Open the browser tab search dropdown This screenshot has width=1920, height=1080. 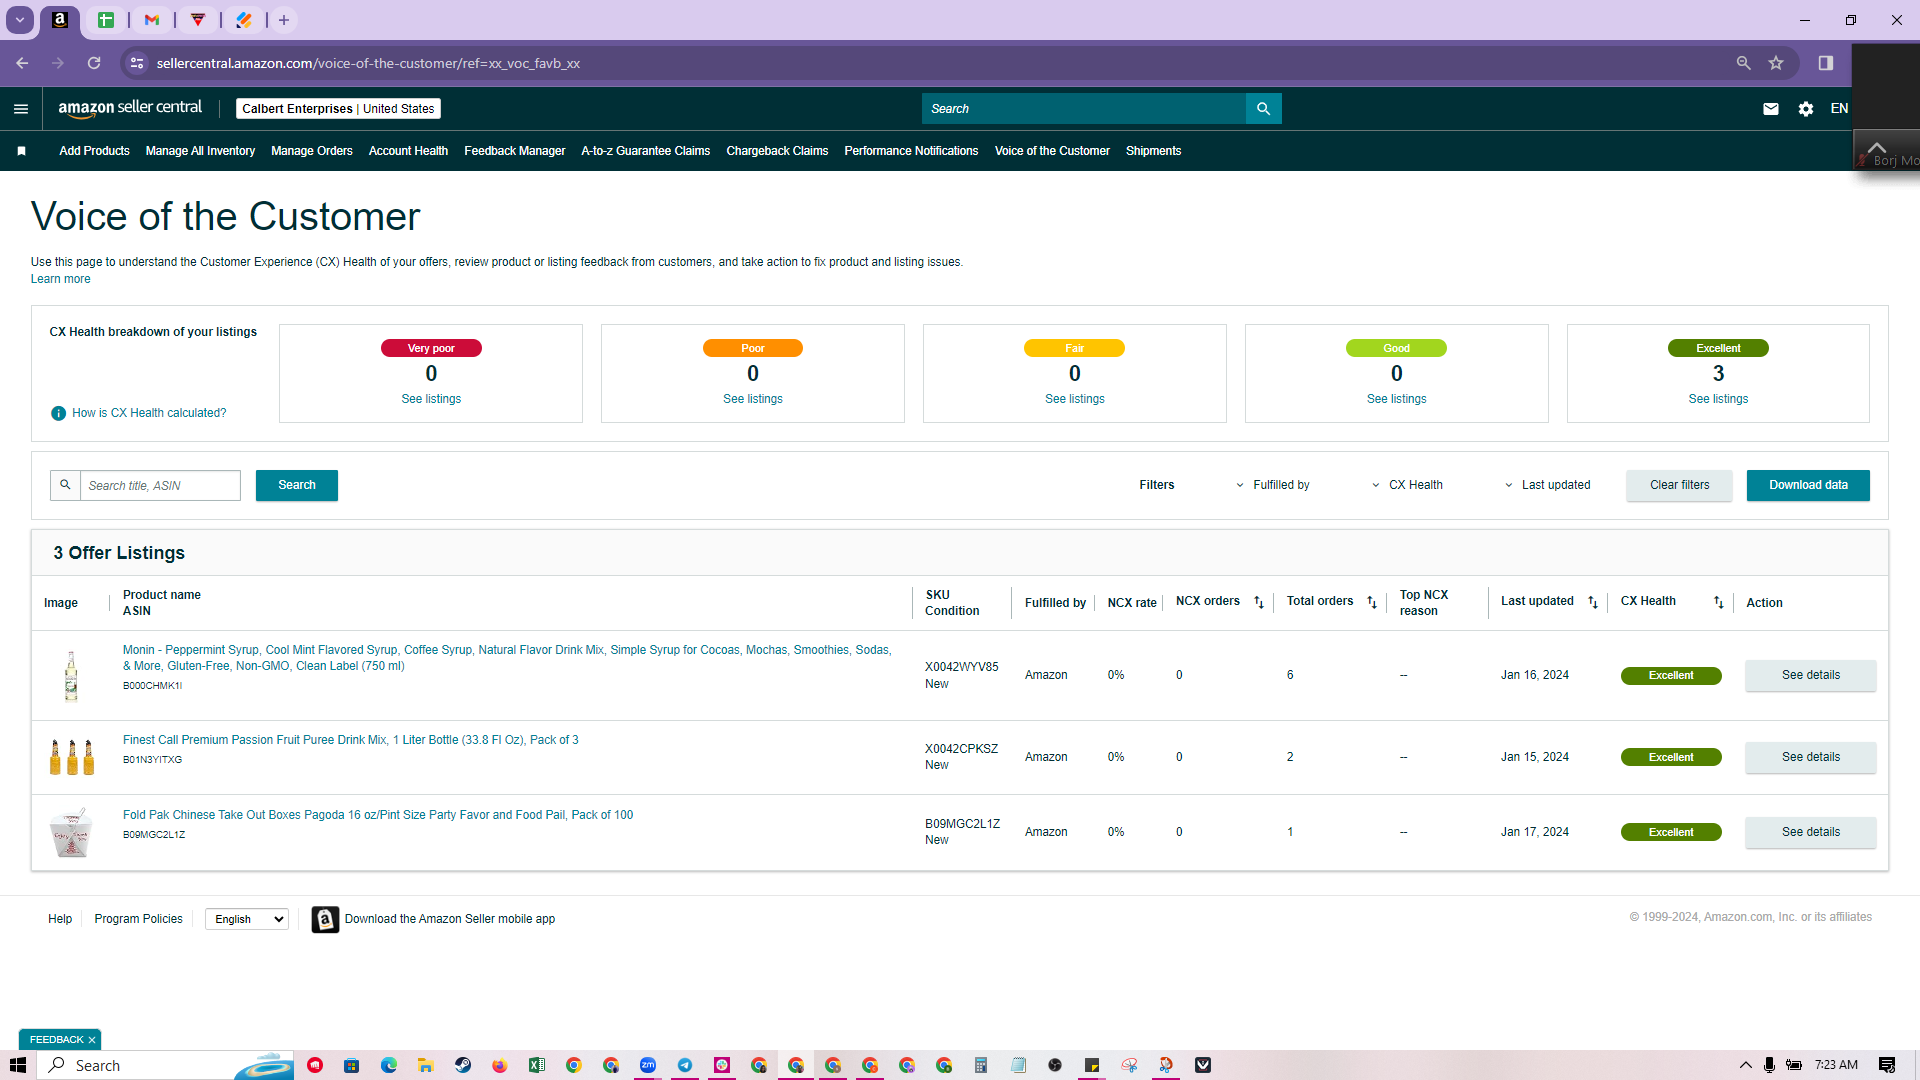pos(20,20)
